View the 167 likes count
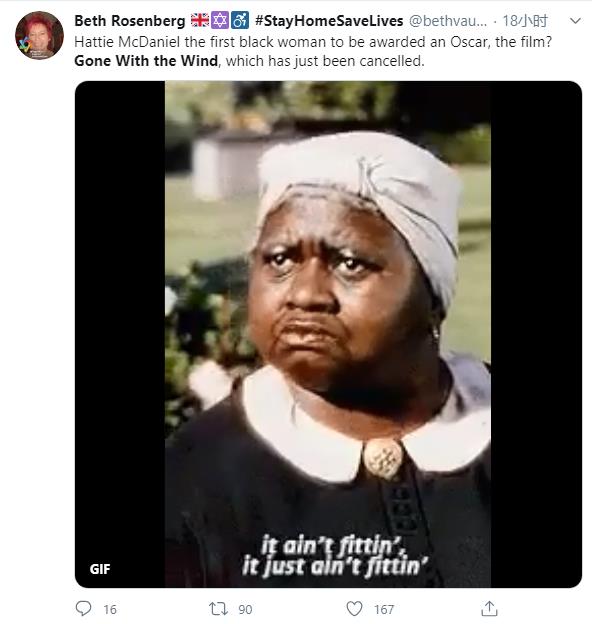 384,609
